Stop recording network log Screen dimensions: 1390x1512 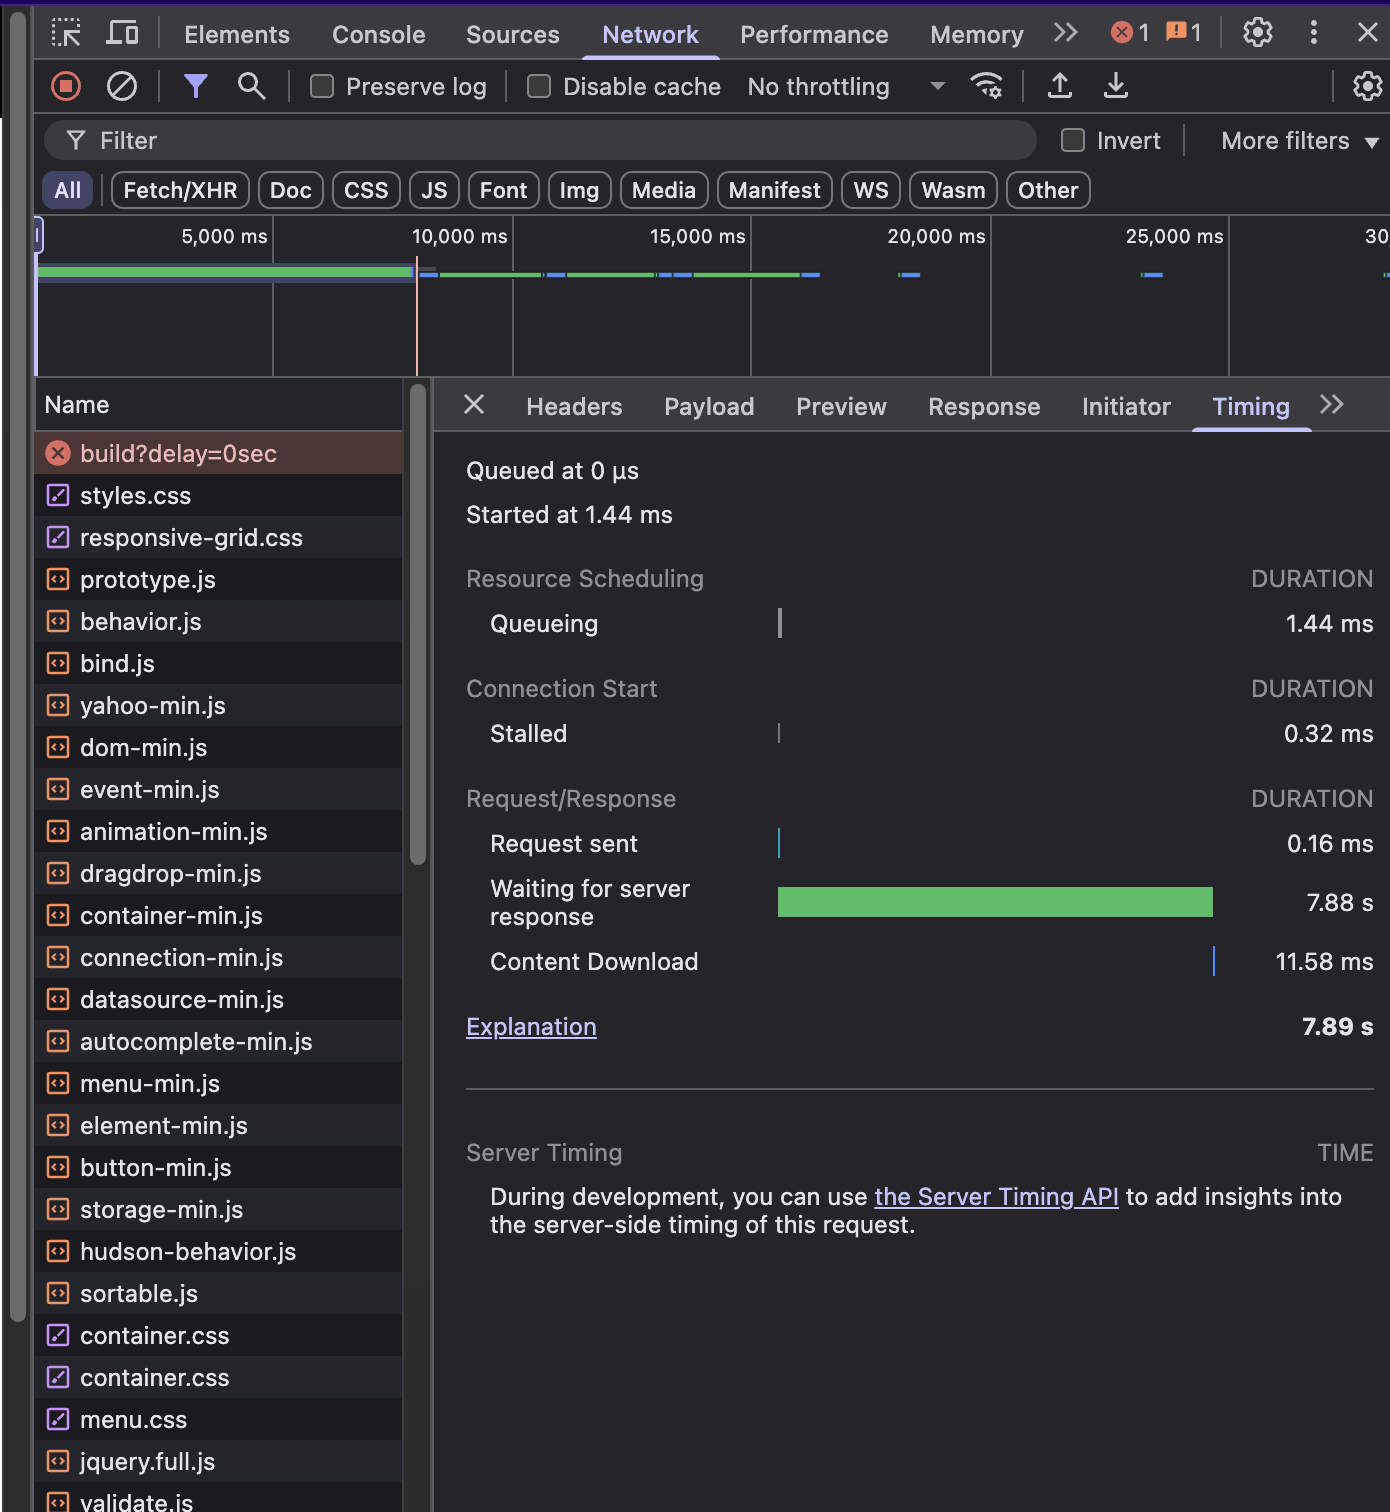(66, 87)
